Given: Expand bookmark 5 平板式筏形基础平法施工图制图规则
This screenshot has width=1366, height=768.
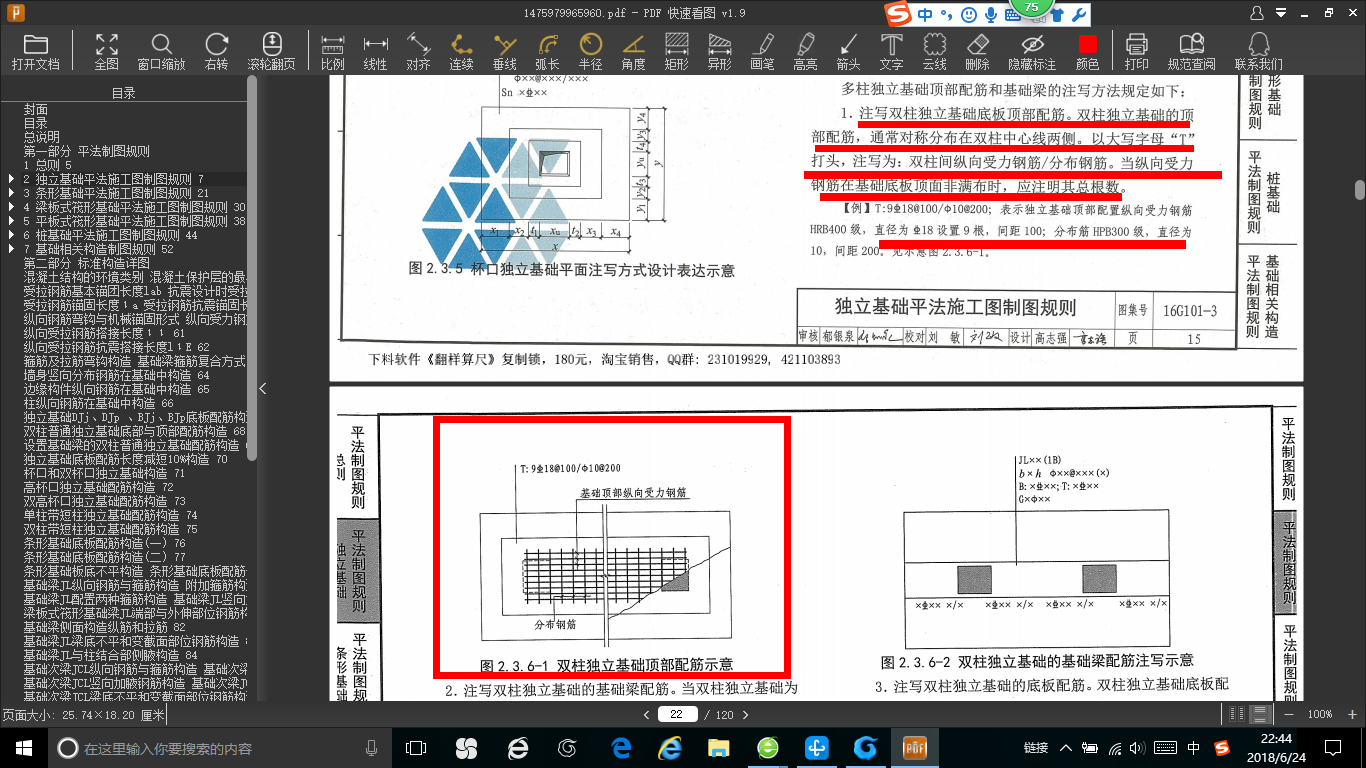Looking at the screenshot, I should click(11, 220).
